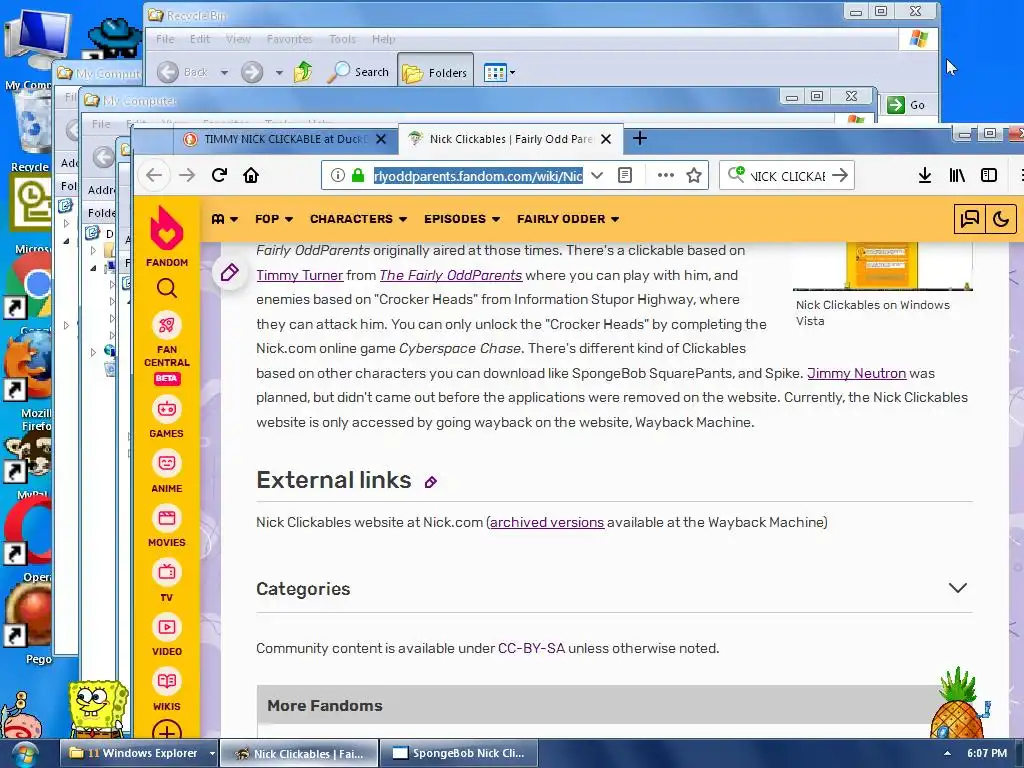Show site information icon in address bar
Viewport: 1024px width, 768px height.
tap(338, 175)
